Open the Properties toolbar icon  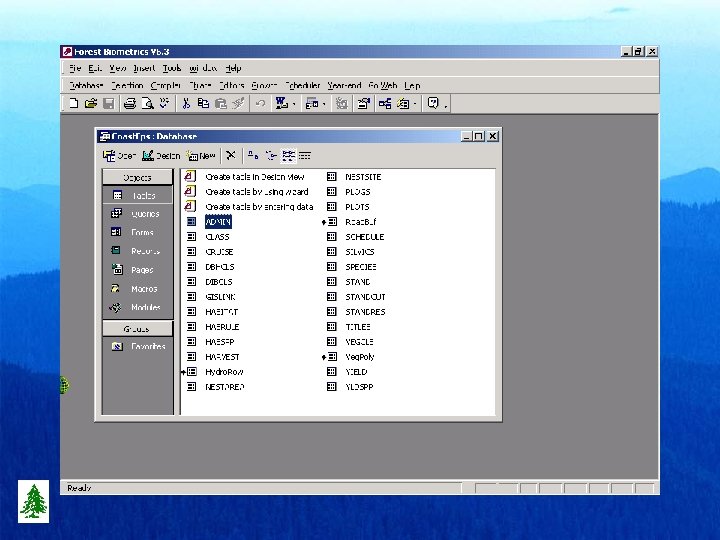tap(364, 103)
